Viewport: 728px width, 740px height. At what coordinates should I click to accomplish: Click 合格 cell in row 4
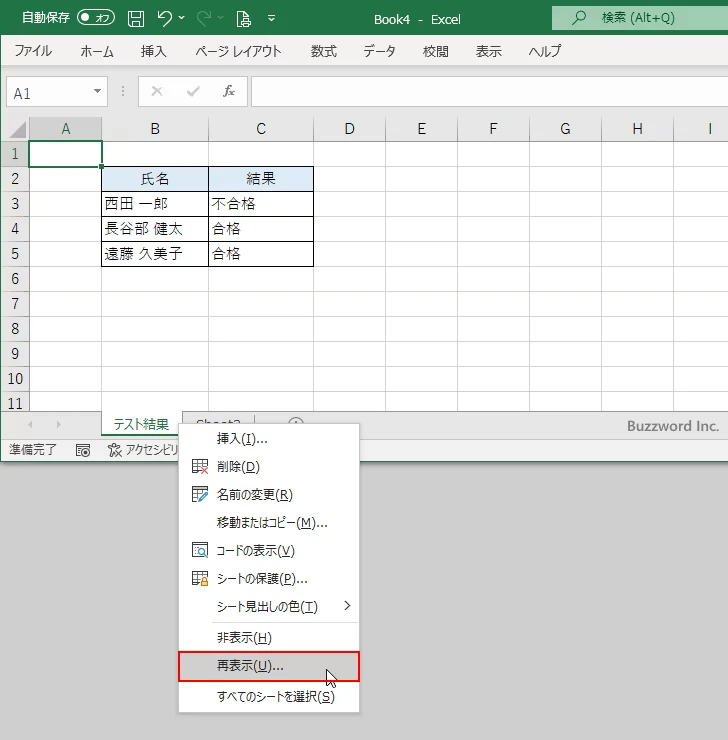261,229
